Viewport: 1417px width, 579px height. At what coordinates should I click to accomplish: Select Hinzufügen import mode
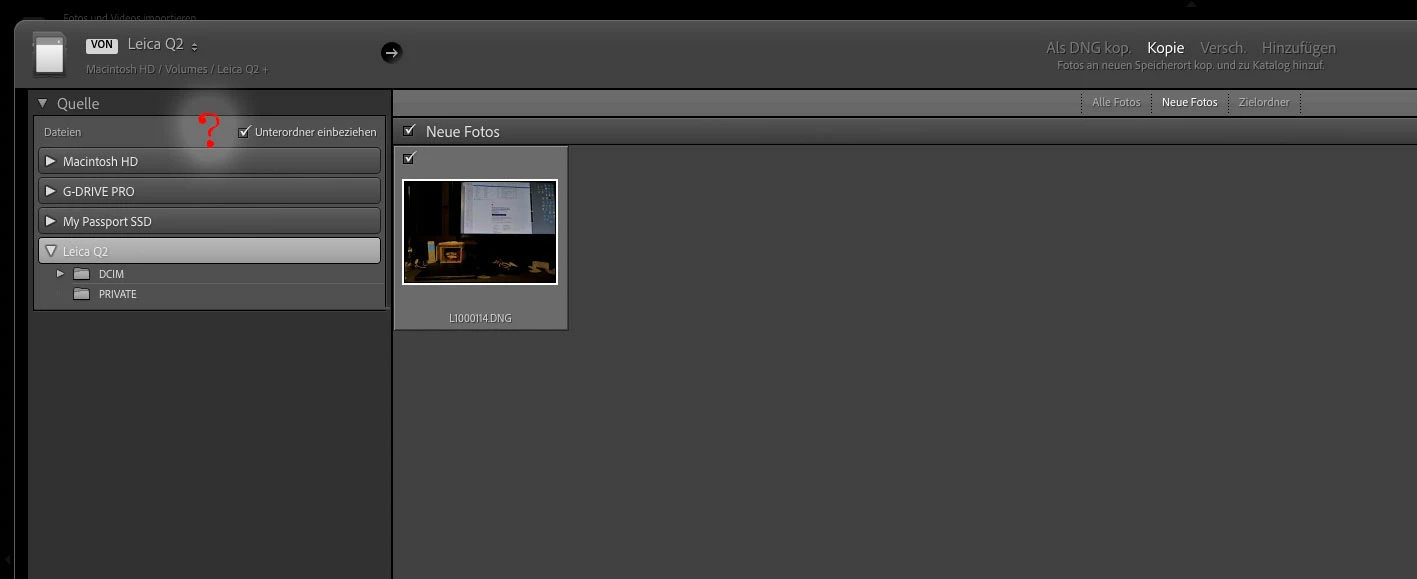pyautogui.click(x=1299, y=48)
